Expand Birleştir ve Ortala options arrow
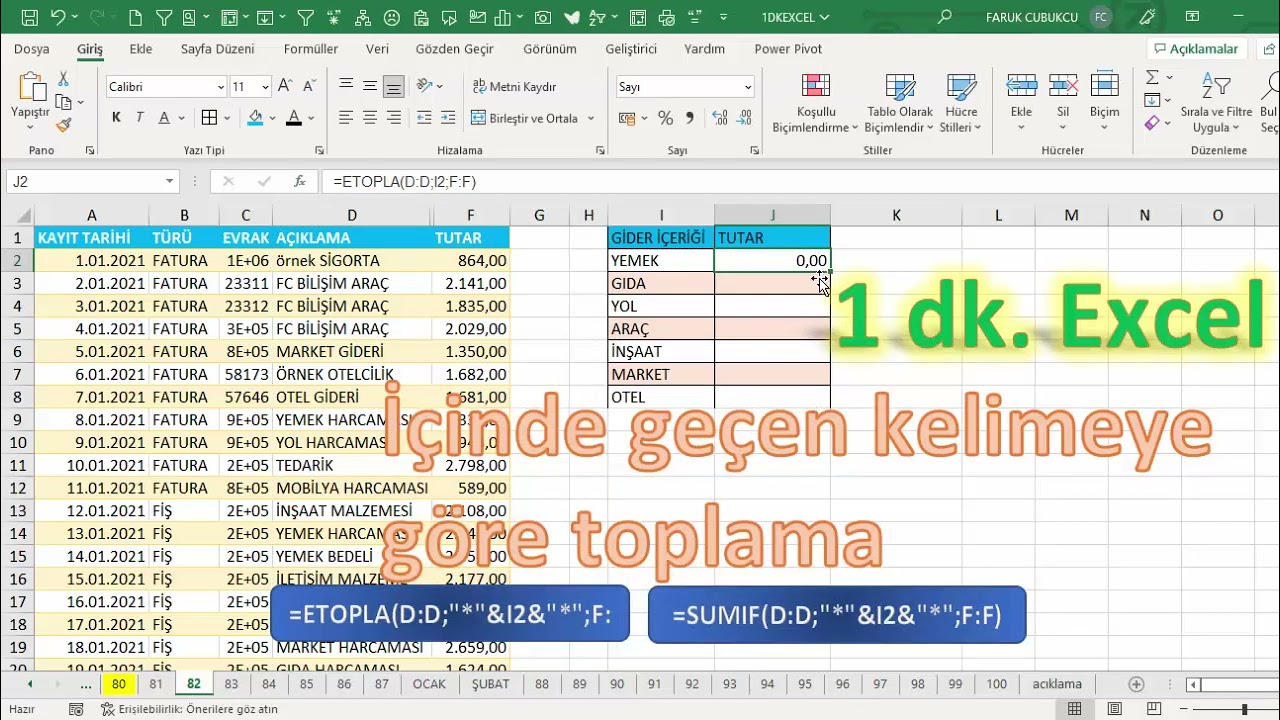 591,118
